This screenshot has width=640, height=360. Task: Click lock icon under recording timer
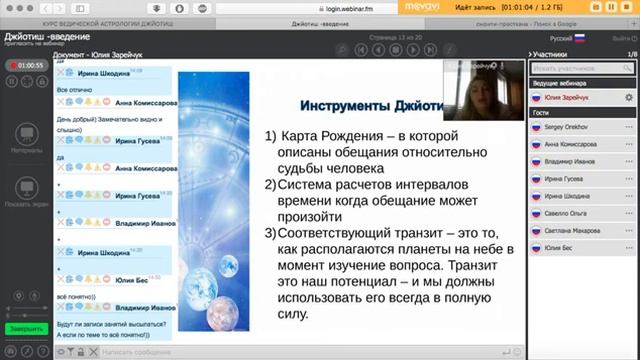pos(42,82)
